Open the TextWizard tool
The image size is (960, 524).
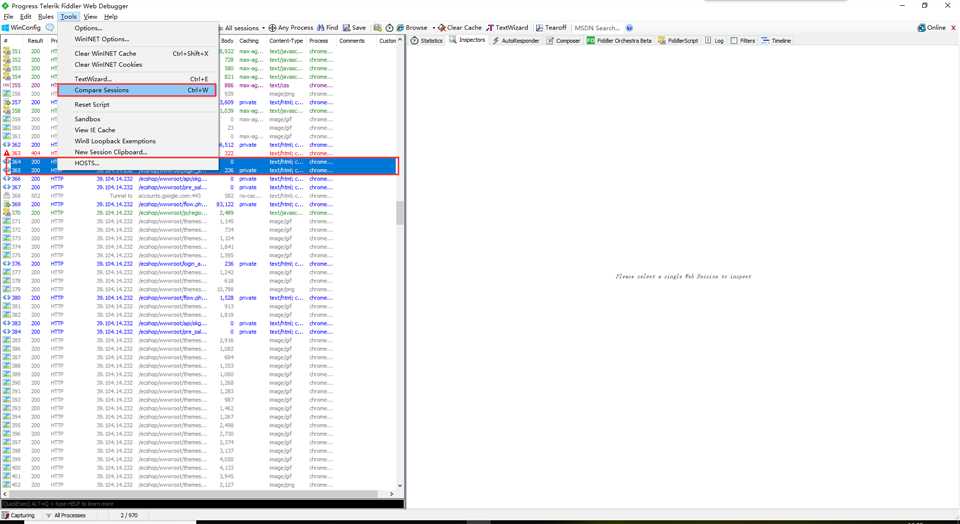(x=507, y=28)
